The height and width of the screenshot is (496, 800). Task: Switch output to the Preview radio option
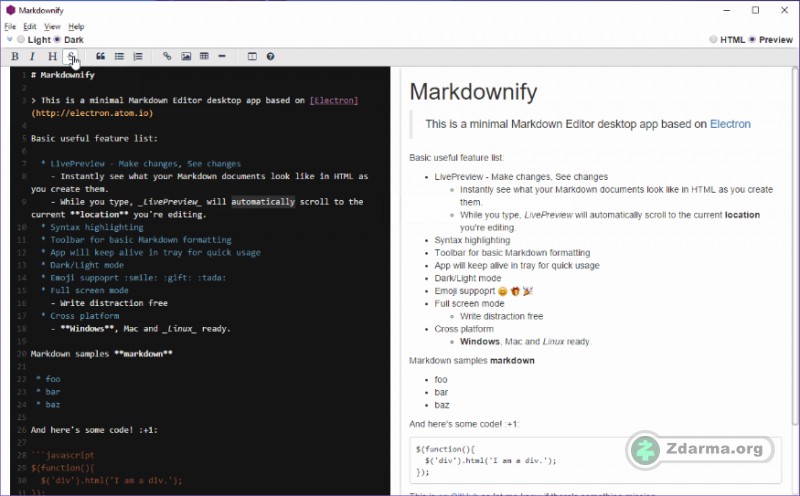(x=752, y=39)
